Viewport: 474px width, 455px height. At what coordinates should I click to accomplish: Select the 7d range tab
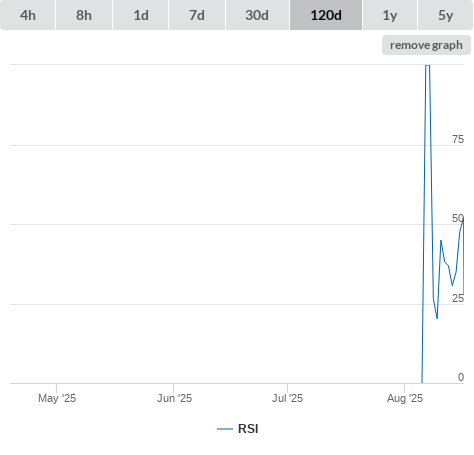click(197, 15)
